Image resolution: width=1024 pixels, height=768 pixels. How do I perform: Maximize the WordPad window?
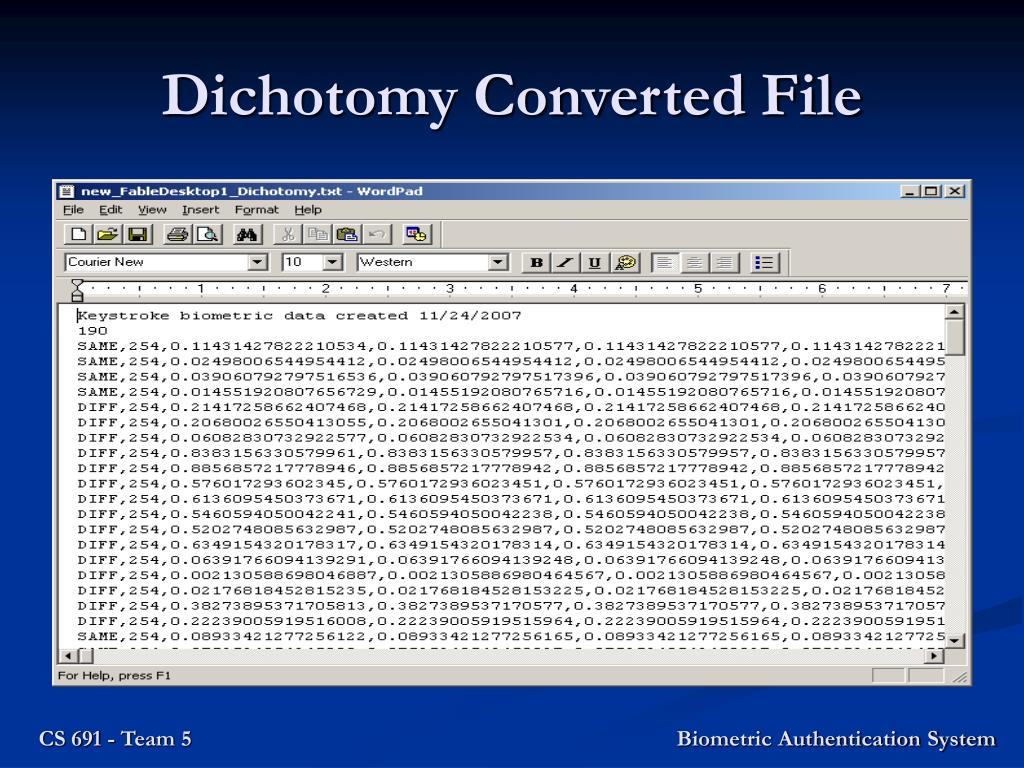tap(931, 191)
